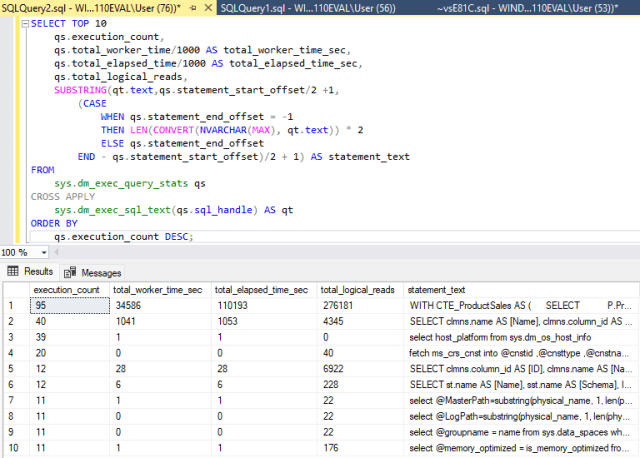Collapse the SELECT TOP 10 code block
640x458 pixels.
[x=25, y=22]
